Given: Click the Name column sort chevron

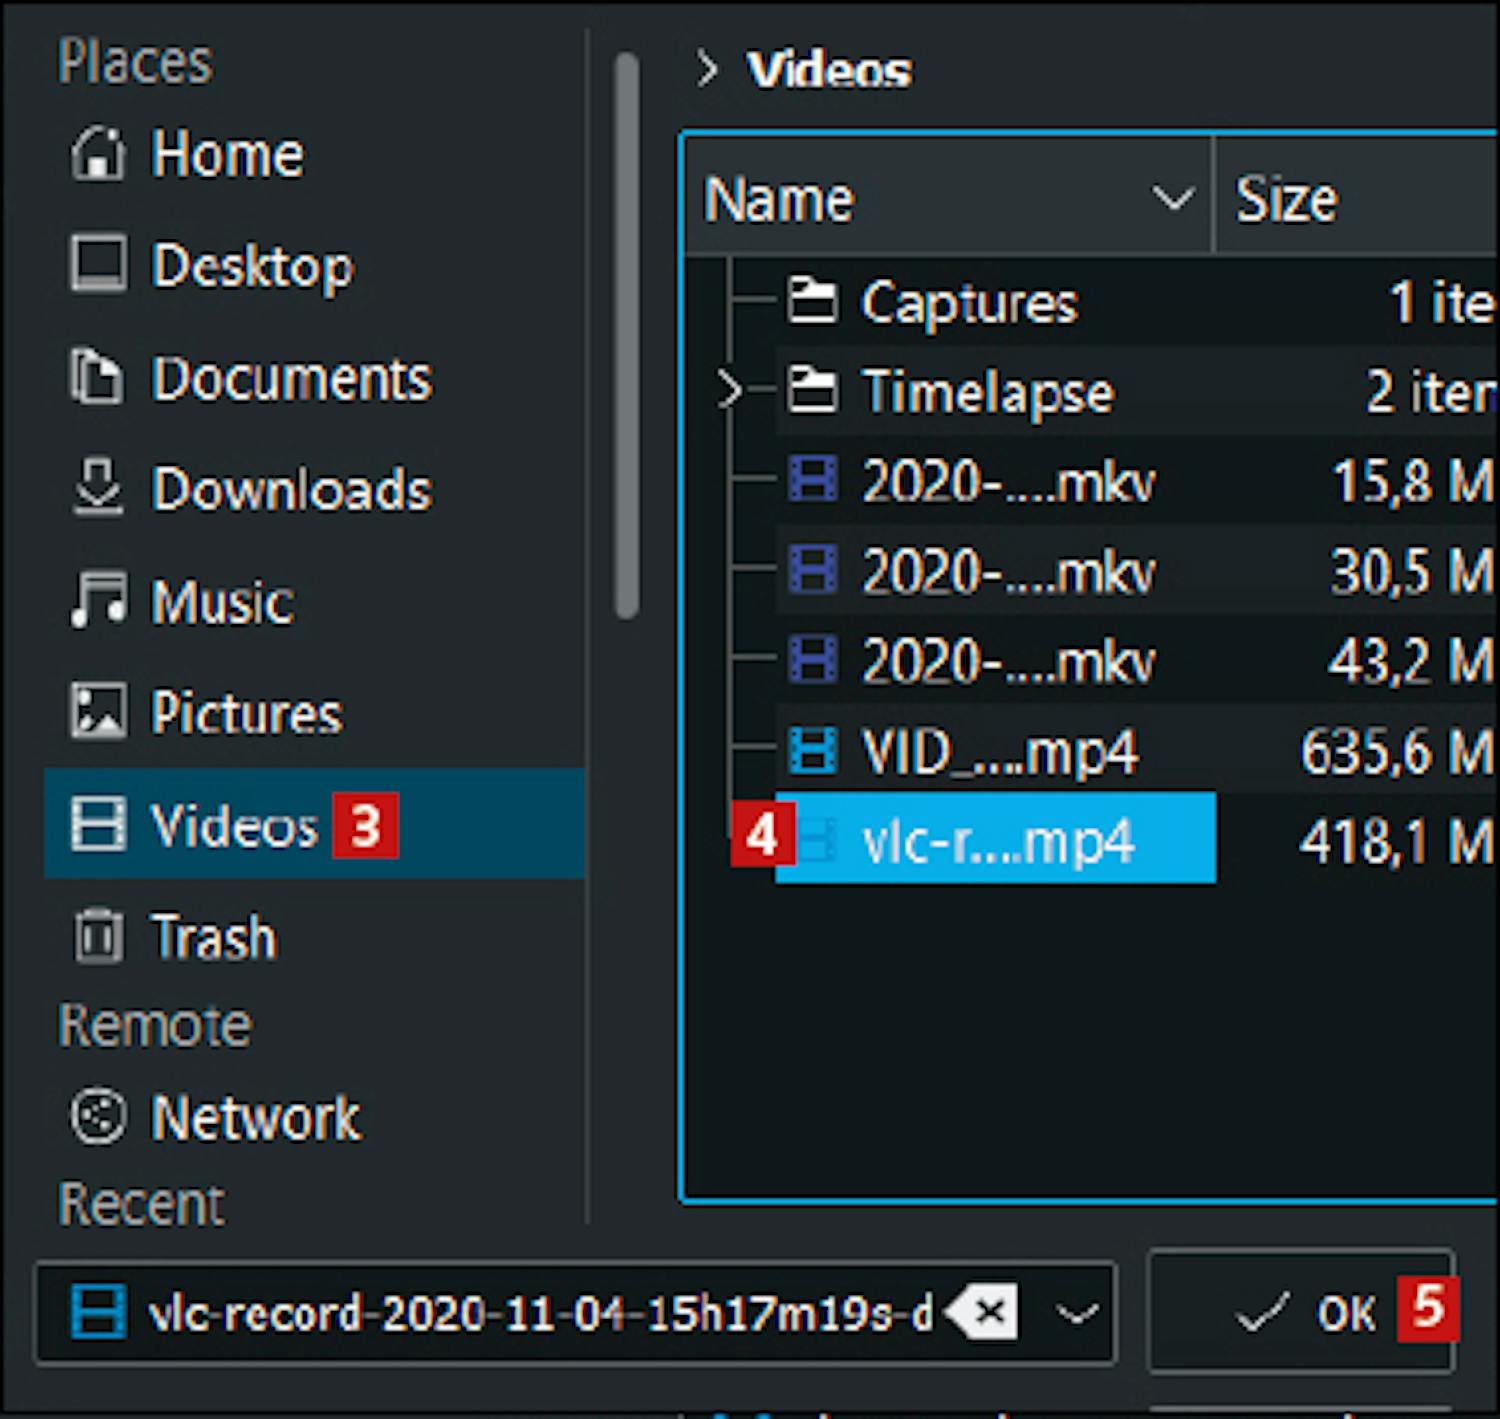Looking at the screenshot, I should point(1172,198).
